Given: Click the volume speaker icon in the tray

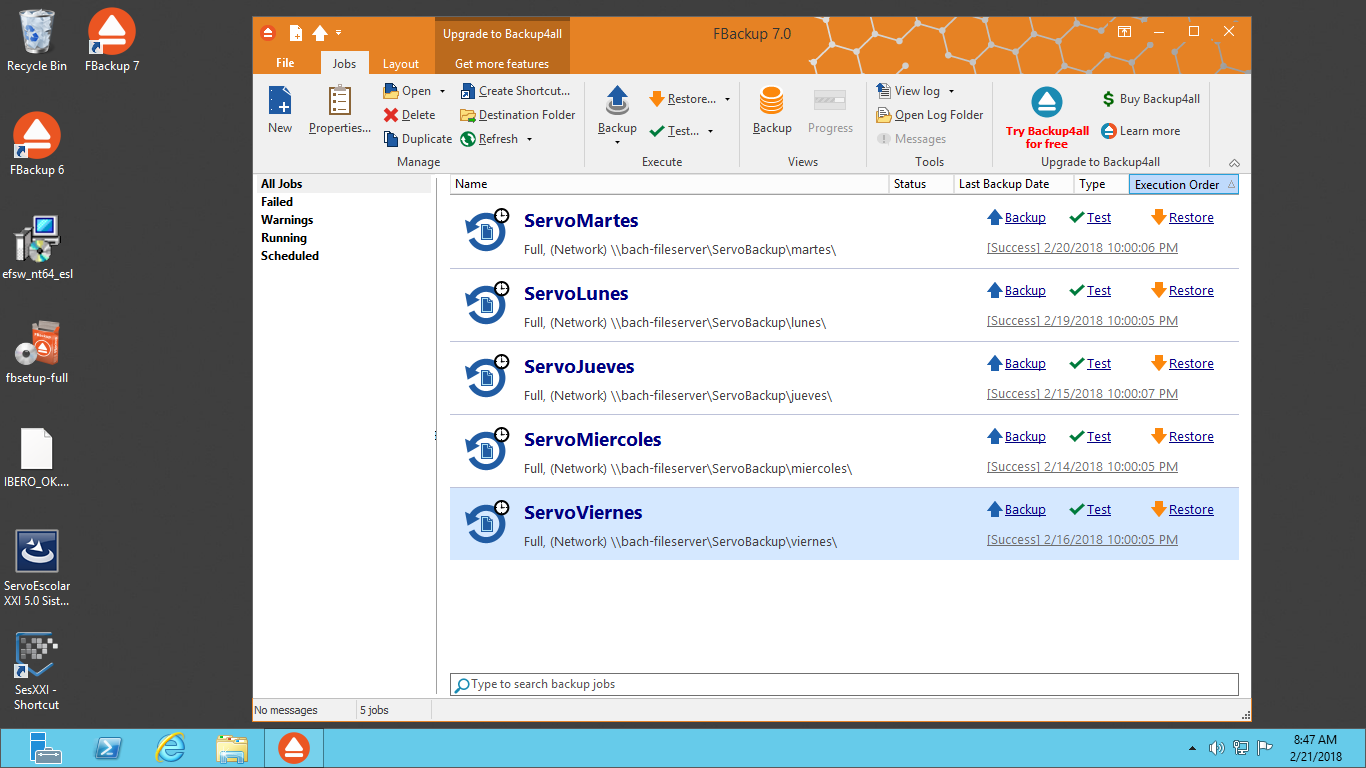Looking at the screenshot, I should pos(1216,748).
